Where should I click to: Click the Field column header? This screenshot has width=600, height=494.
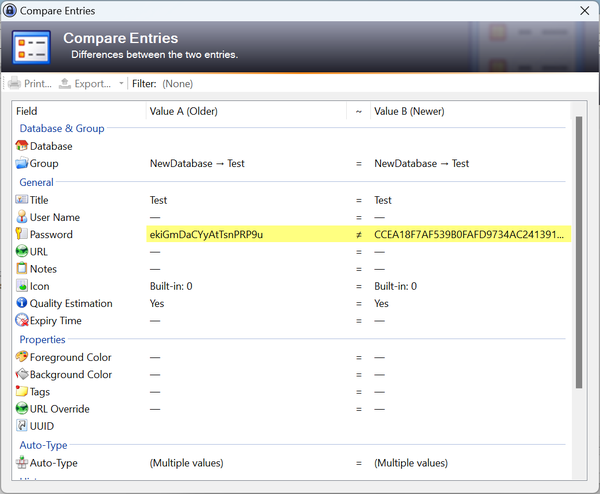(x=79, y=111)
